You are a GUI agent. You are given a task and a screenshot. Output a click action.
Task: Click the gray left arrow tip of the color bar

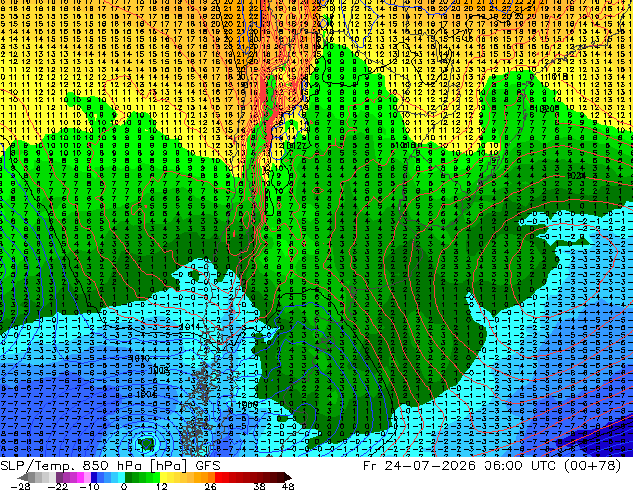coord(22,477)
